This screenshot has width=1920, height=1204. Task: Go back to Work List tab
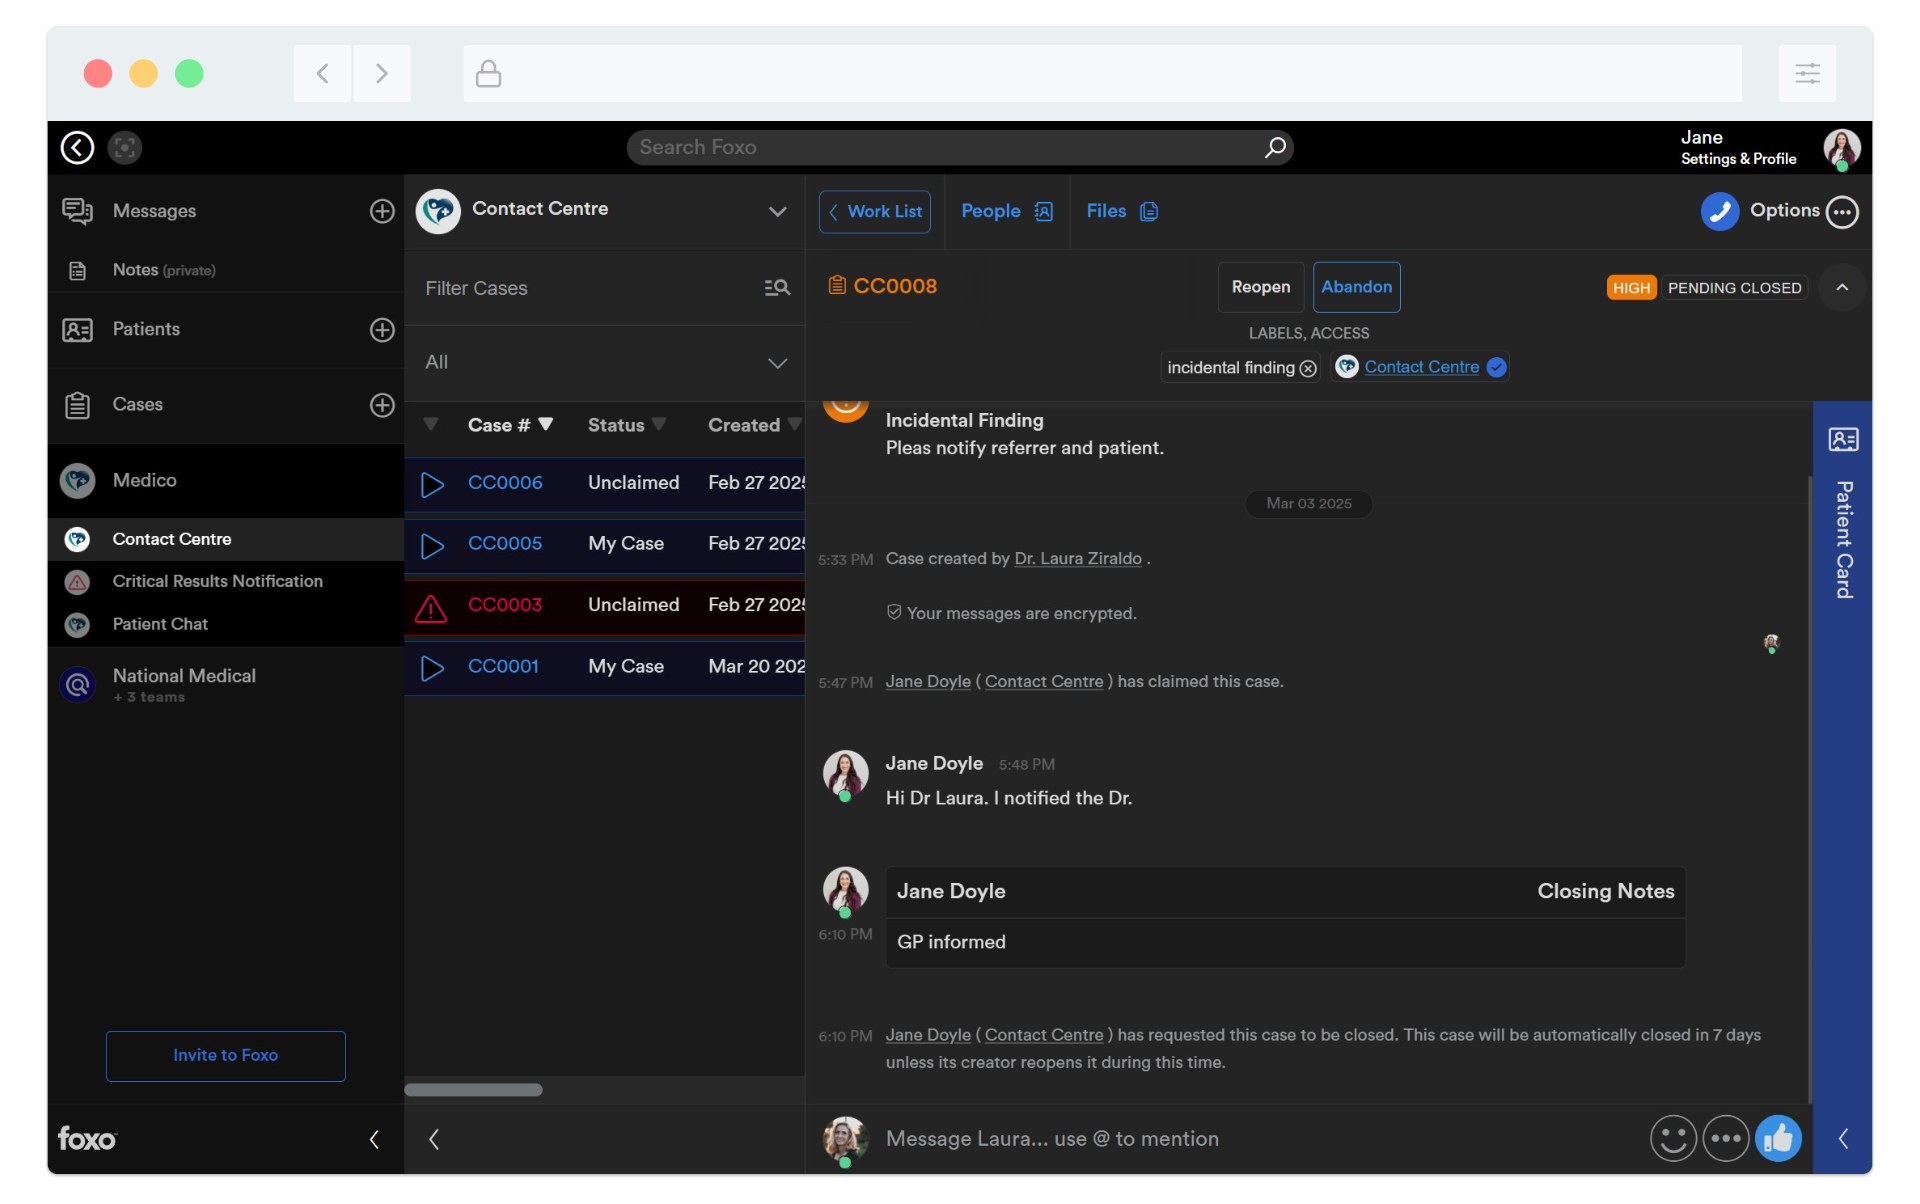[x=875, y=212]
